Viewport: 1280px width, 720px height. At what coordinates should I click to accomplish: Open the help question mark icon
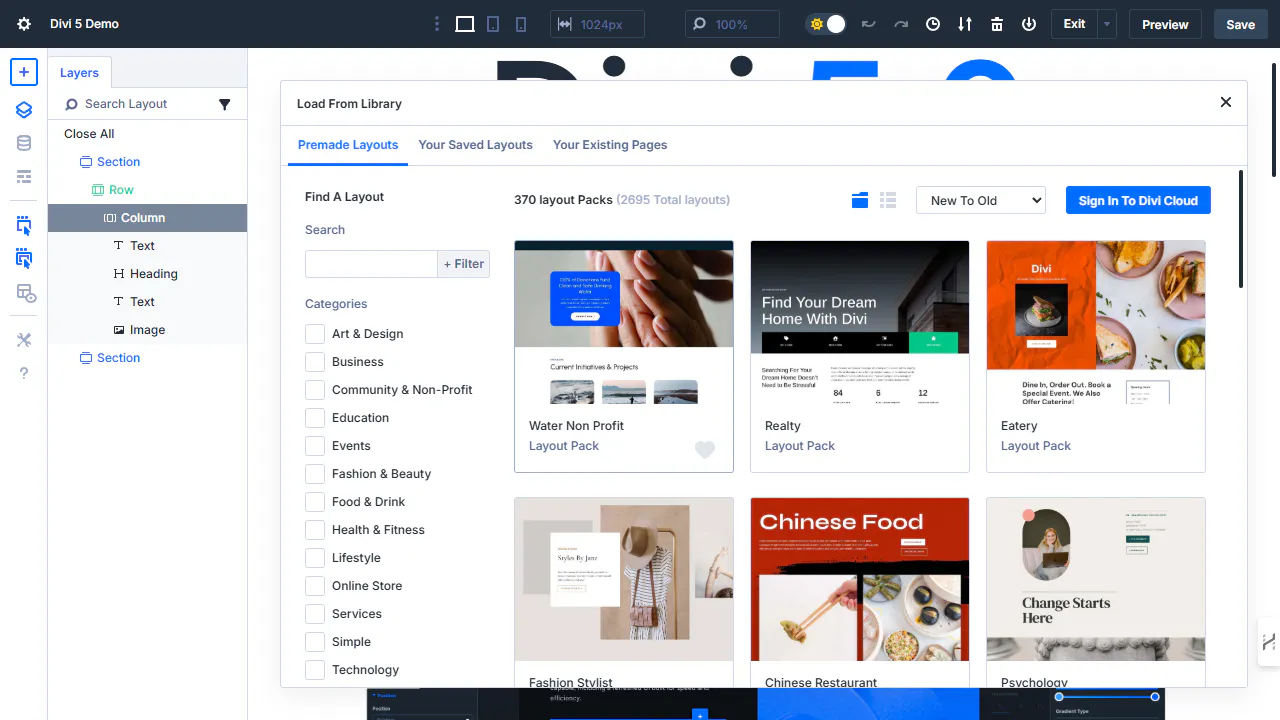pyautogui.click(x=24, y=373)
